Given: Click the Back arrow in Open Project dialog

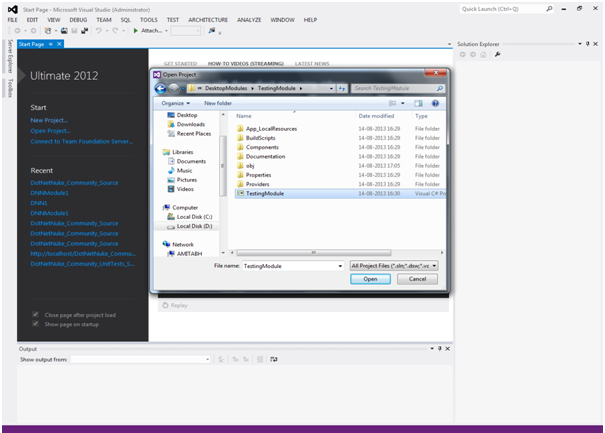Looking at the screenshot, I should pyautogui.click(x=161, y=89).
